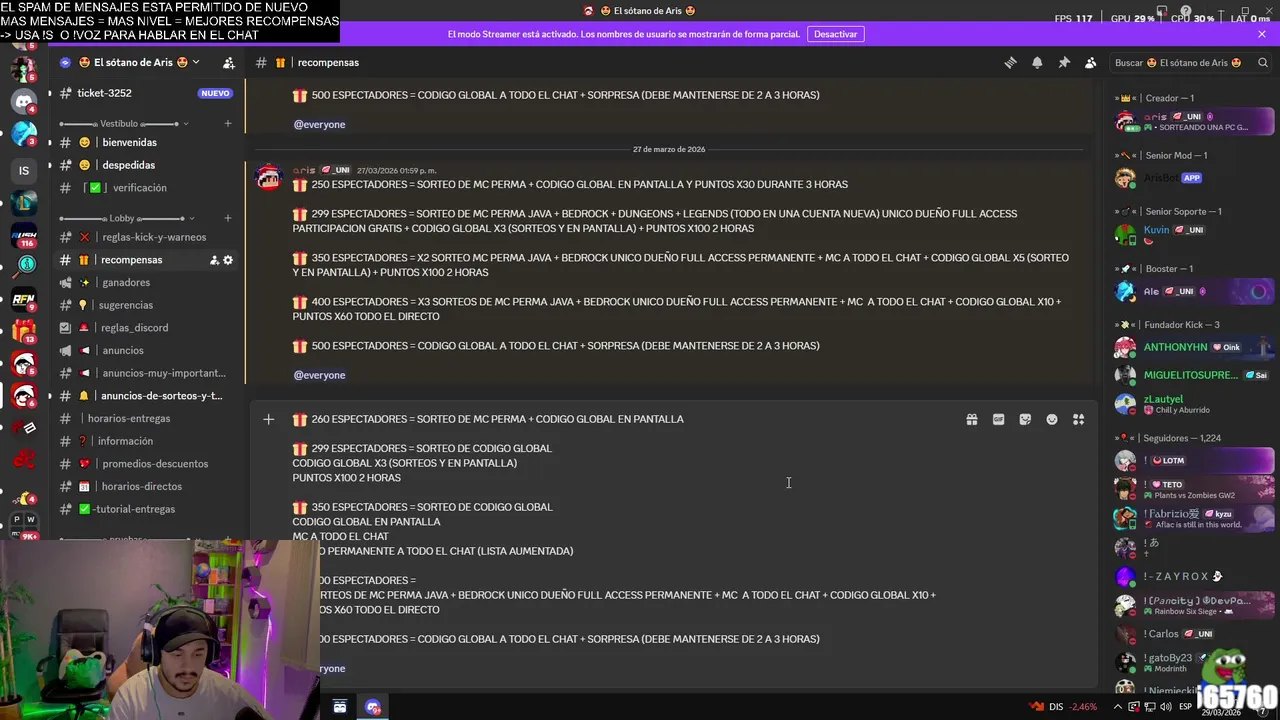Open the reglas_discord channel
This screenshot has height=720, width=1280.
click(147, 328)
